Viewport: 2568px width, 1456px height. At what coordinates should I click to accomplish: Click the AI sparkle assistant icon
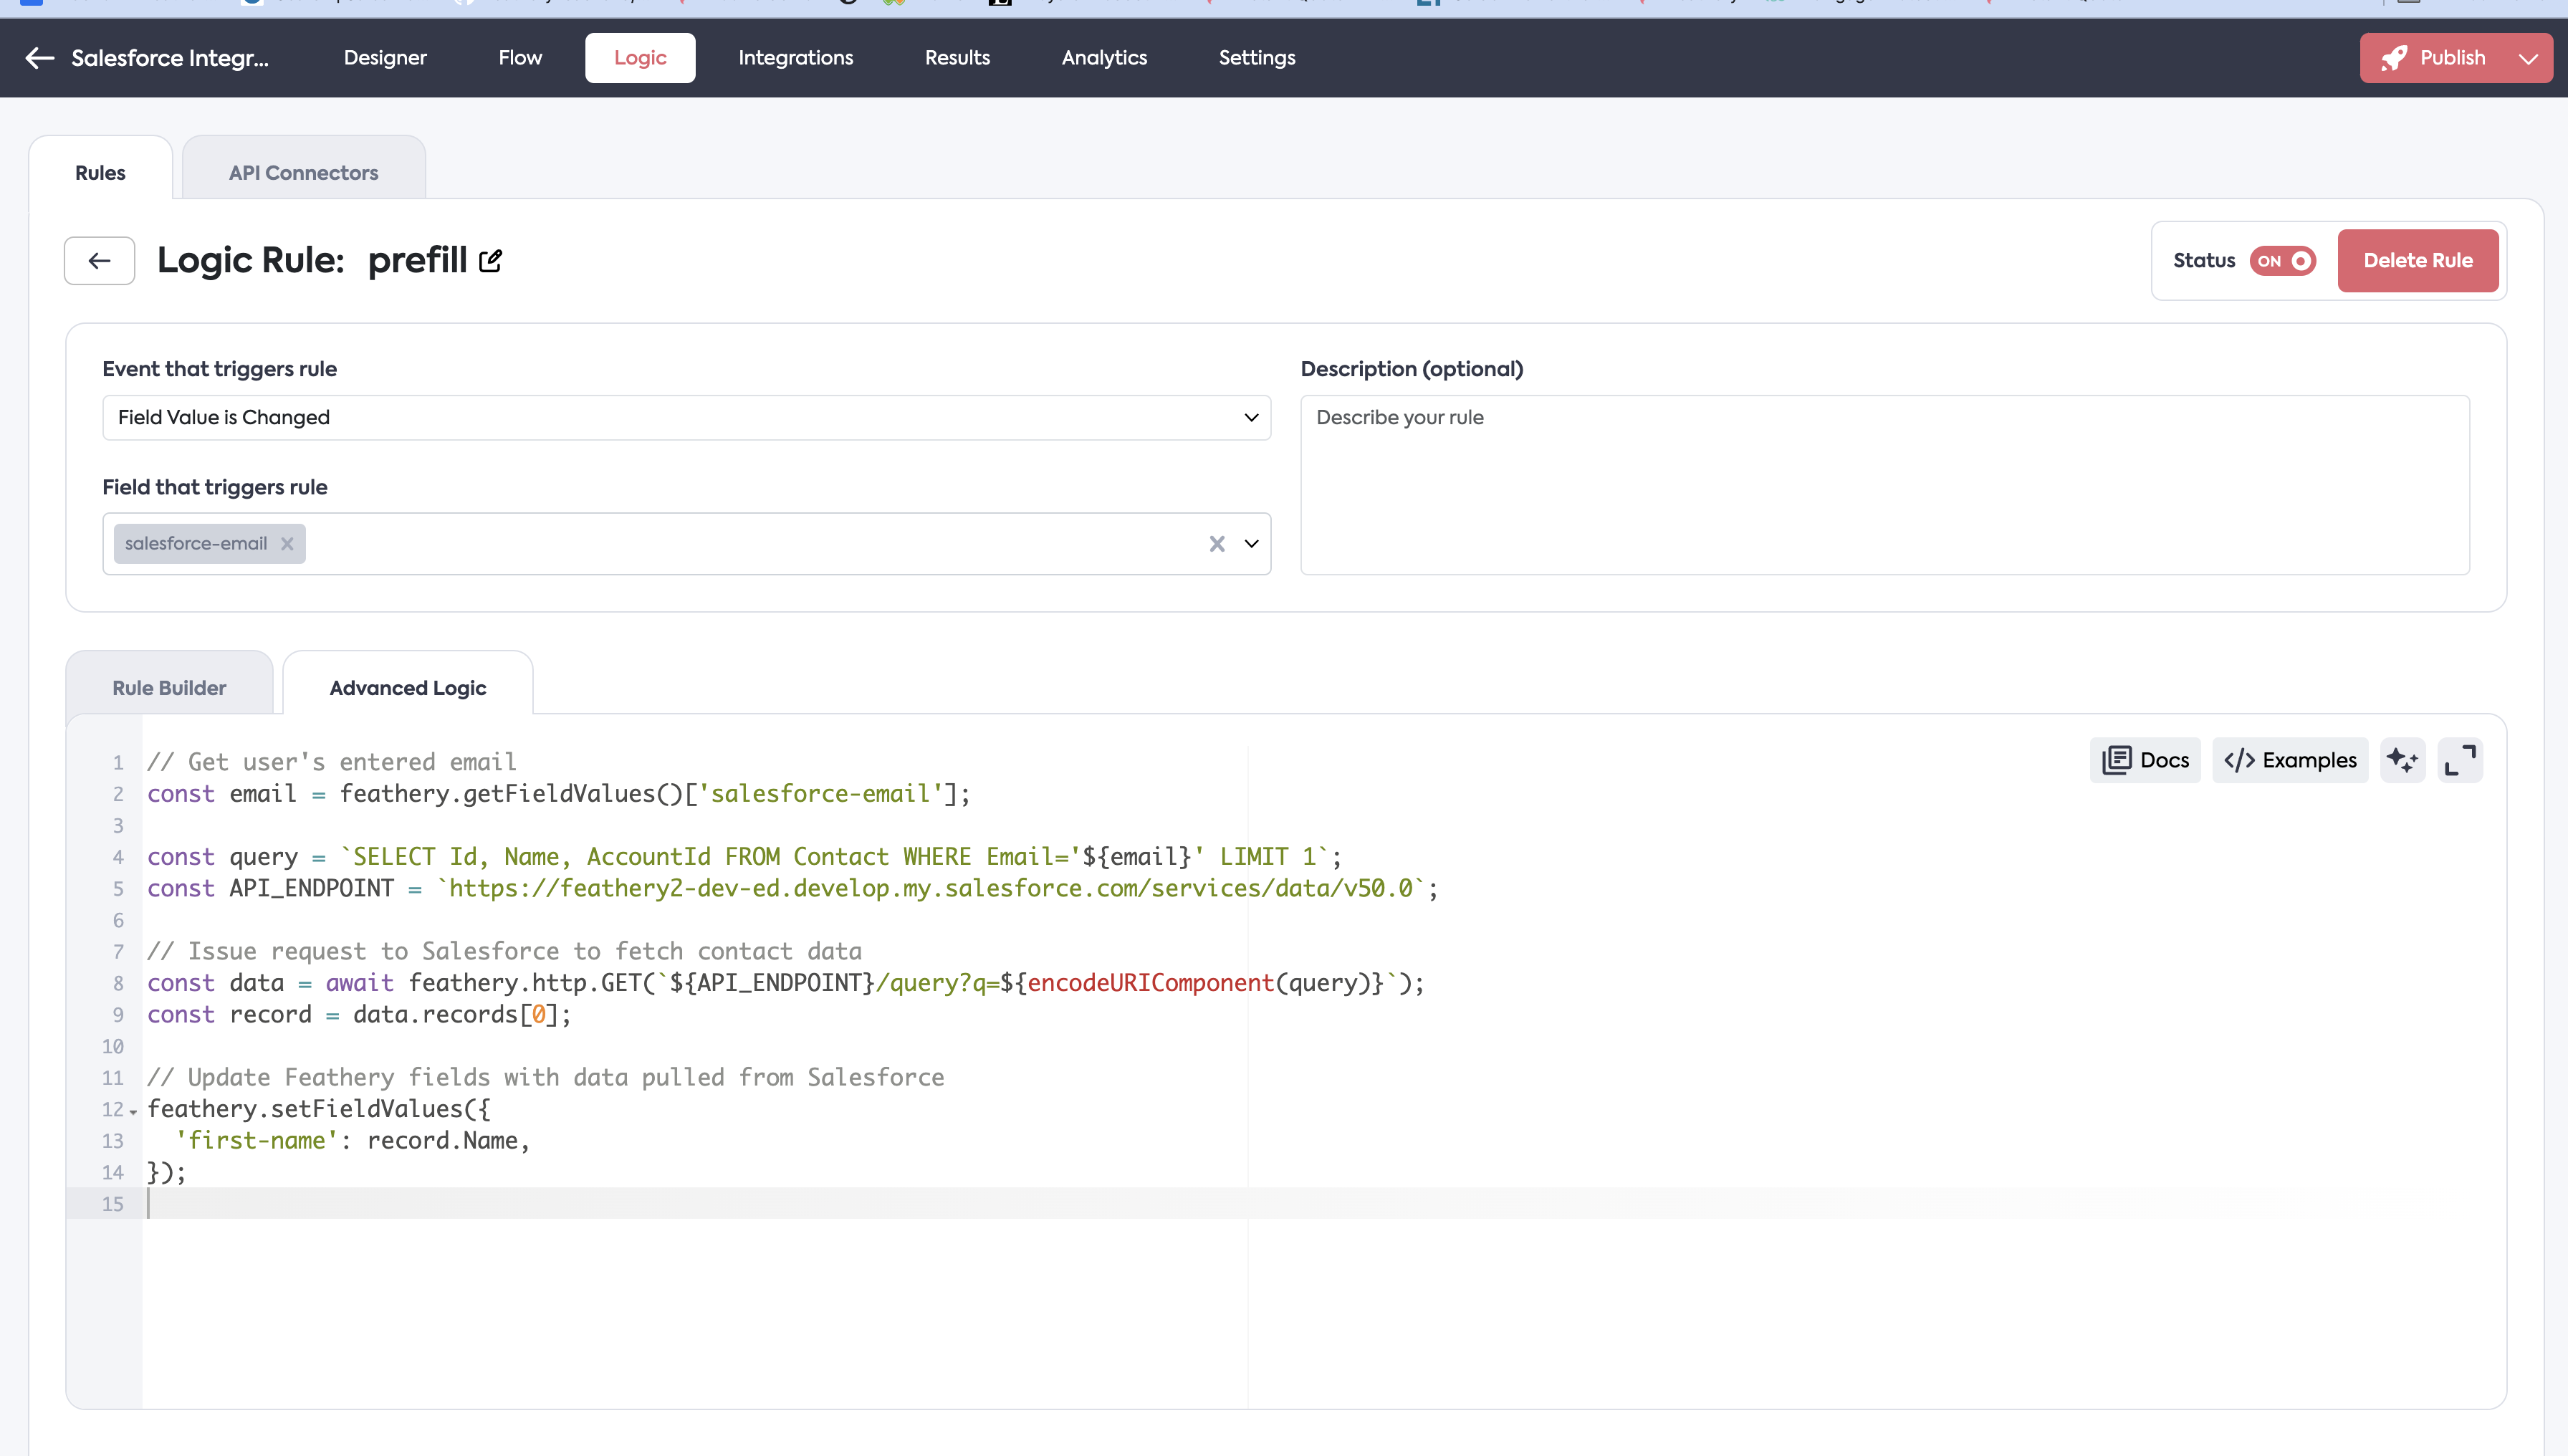pos(2402,760)
